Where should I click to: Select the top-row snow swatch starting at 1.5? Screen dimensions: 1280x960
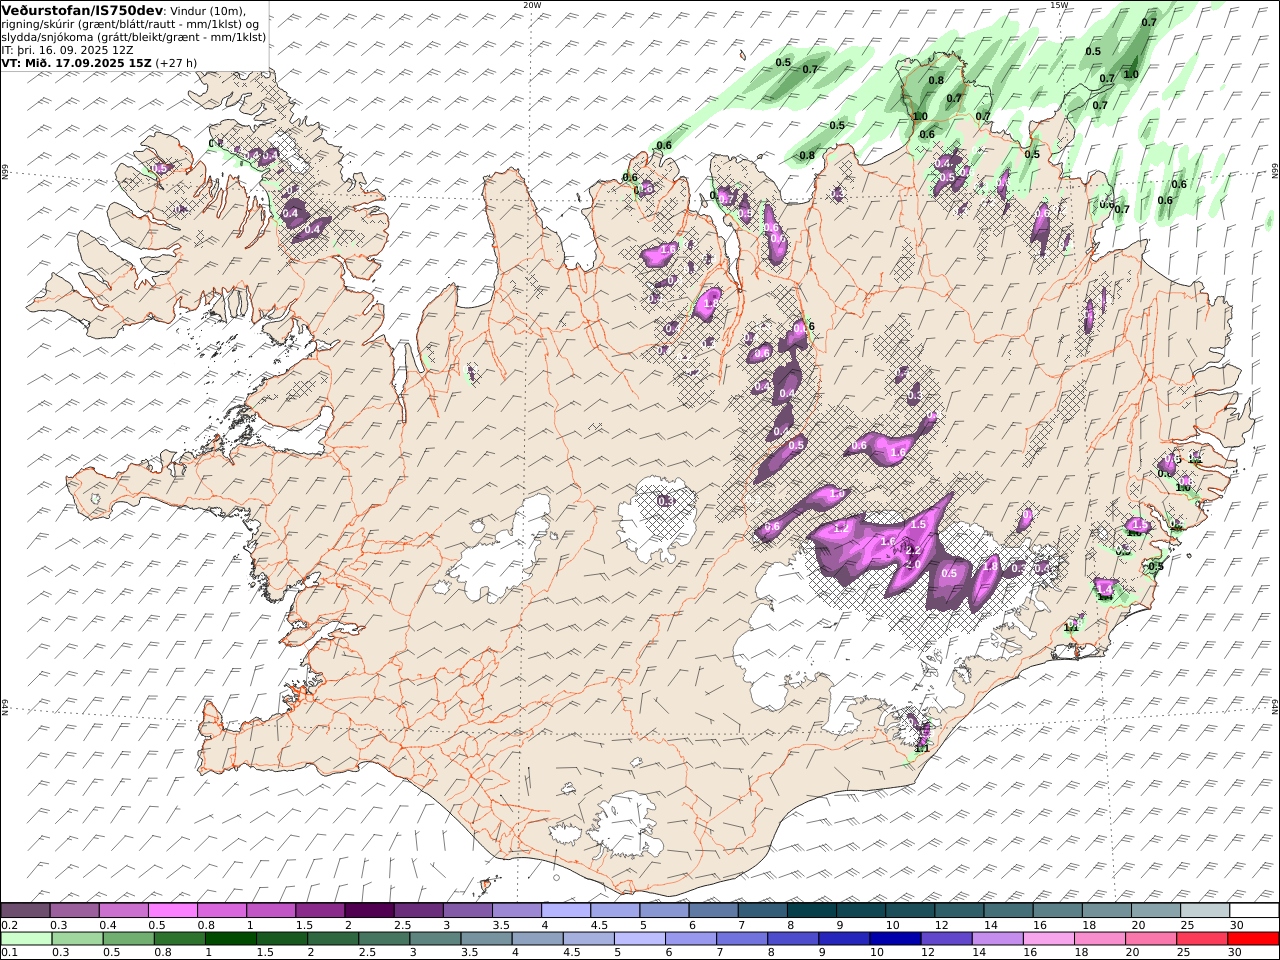pos(320,911)
